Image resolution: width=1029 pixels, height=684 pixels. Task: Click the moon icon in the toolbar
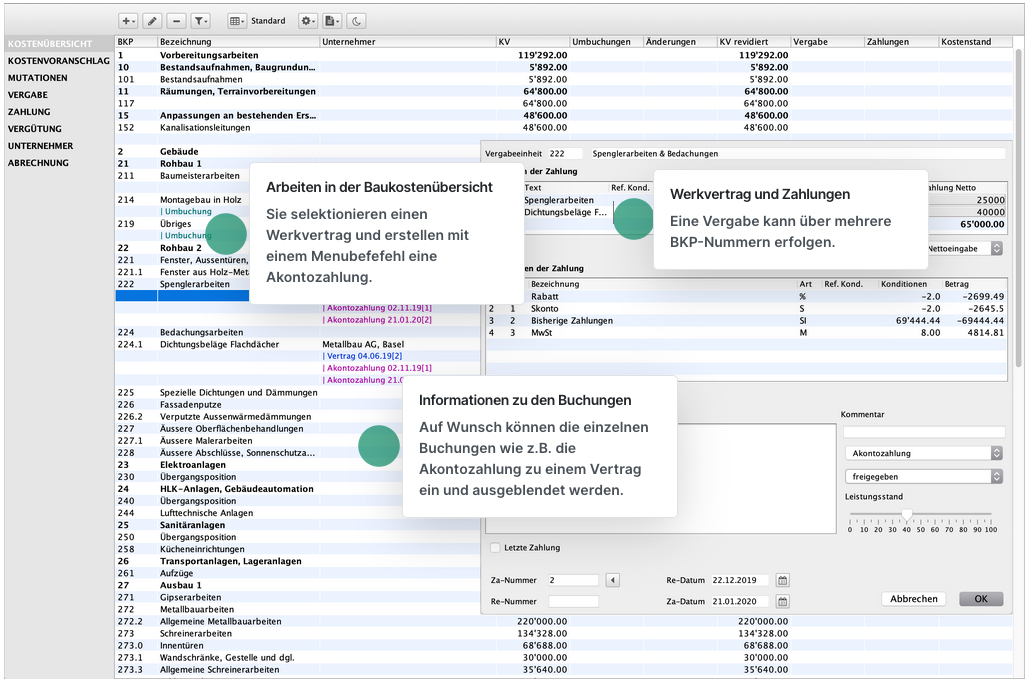356,21
